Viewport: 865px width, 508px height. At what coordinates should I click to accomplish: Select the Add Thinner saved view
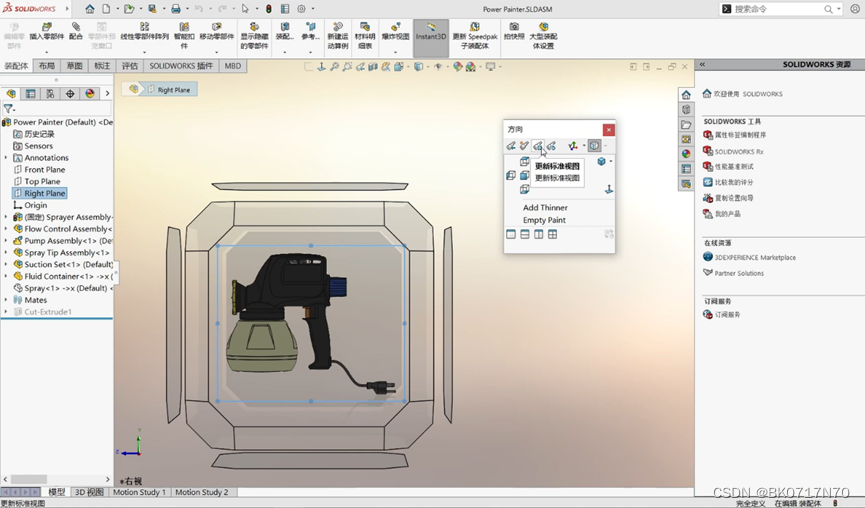tap(545, 207)
